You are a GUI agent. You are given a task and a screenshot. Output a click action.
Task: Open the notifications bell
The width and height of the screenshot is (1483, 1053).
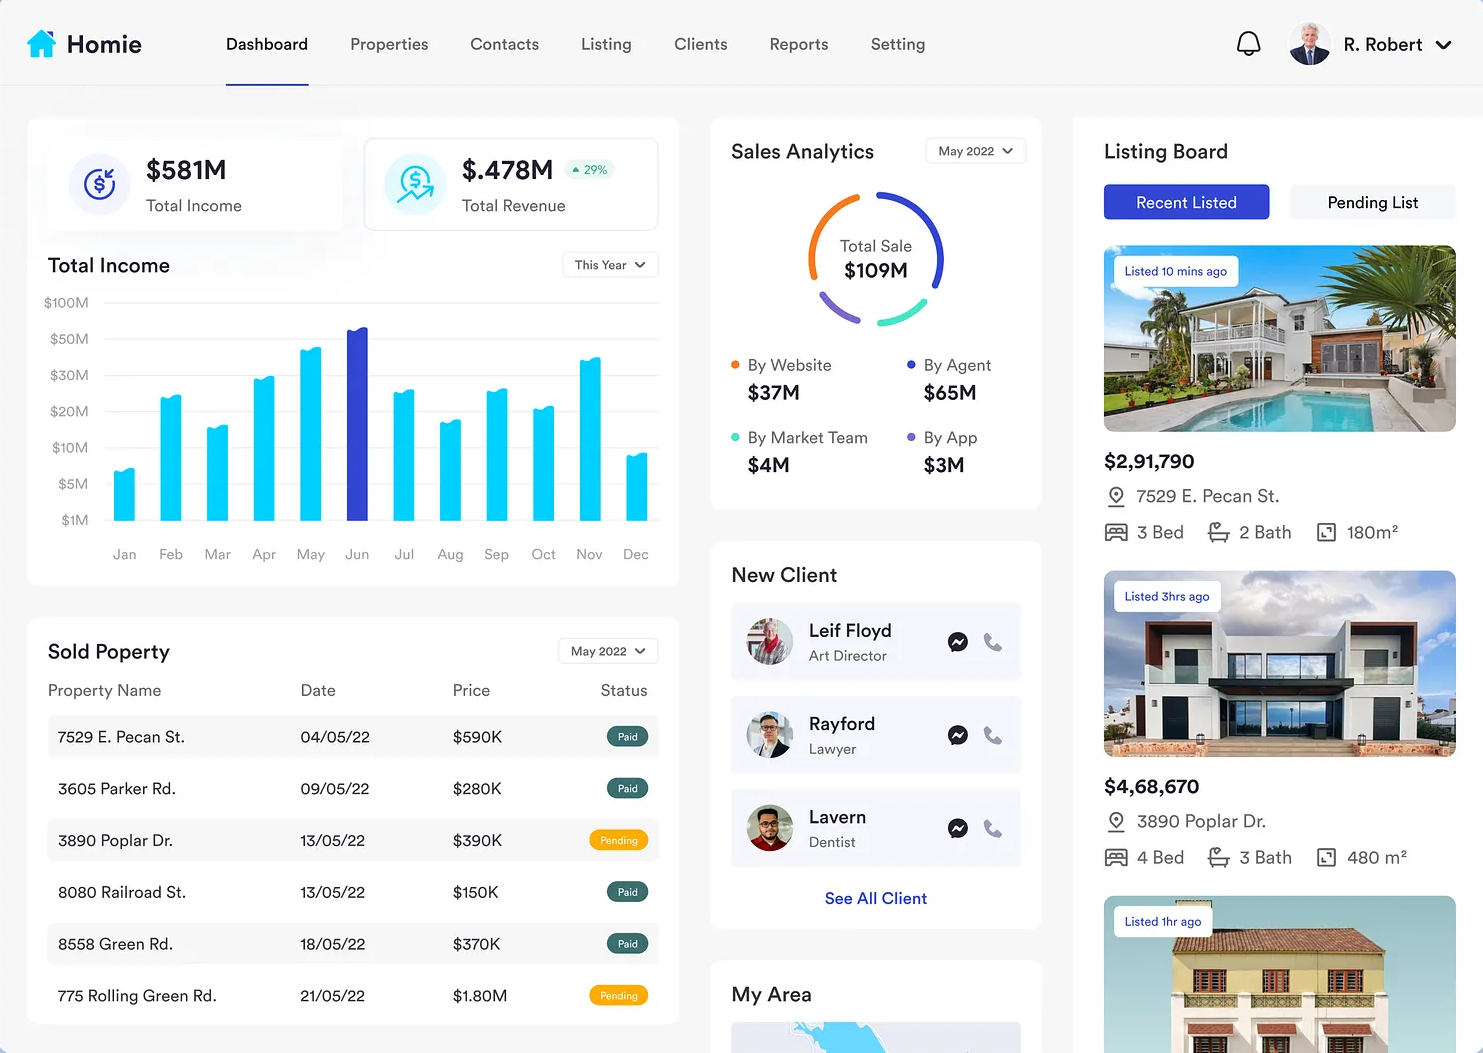pyautogui.click(x=1248, y=44)
